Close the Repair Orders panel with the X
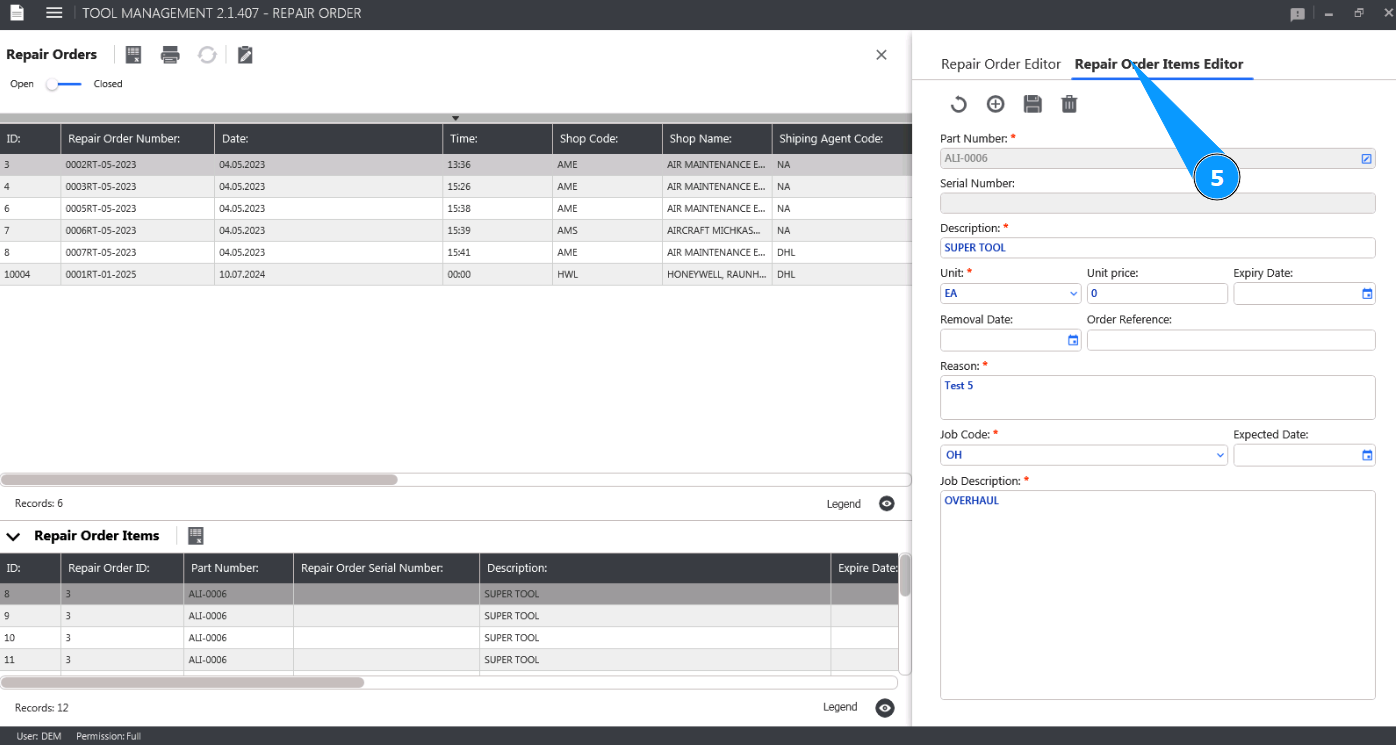The height and width of the screenshot is (746, 1396). pyautogui.click(x=881, y=55)
